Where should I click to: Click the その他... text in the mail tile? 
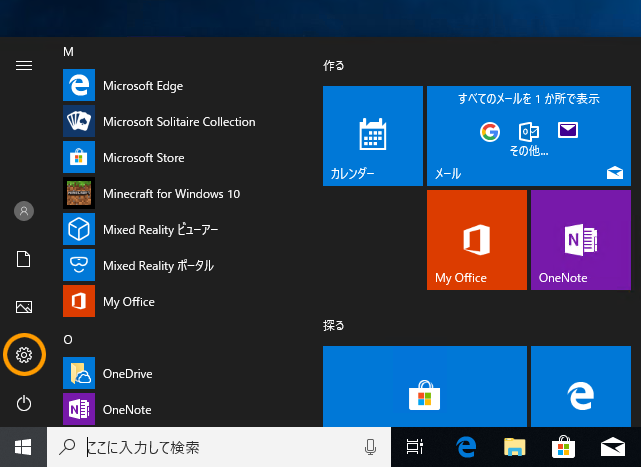(529, 151)
